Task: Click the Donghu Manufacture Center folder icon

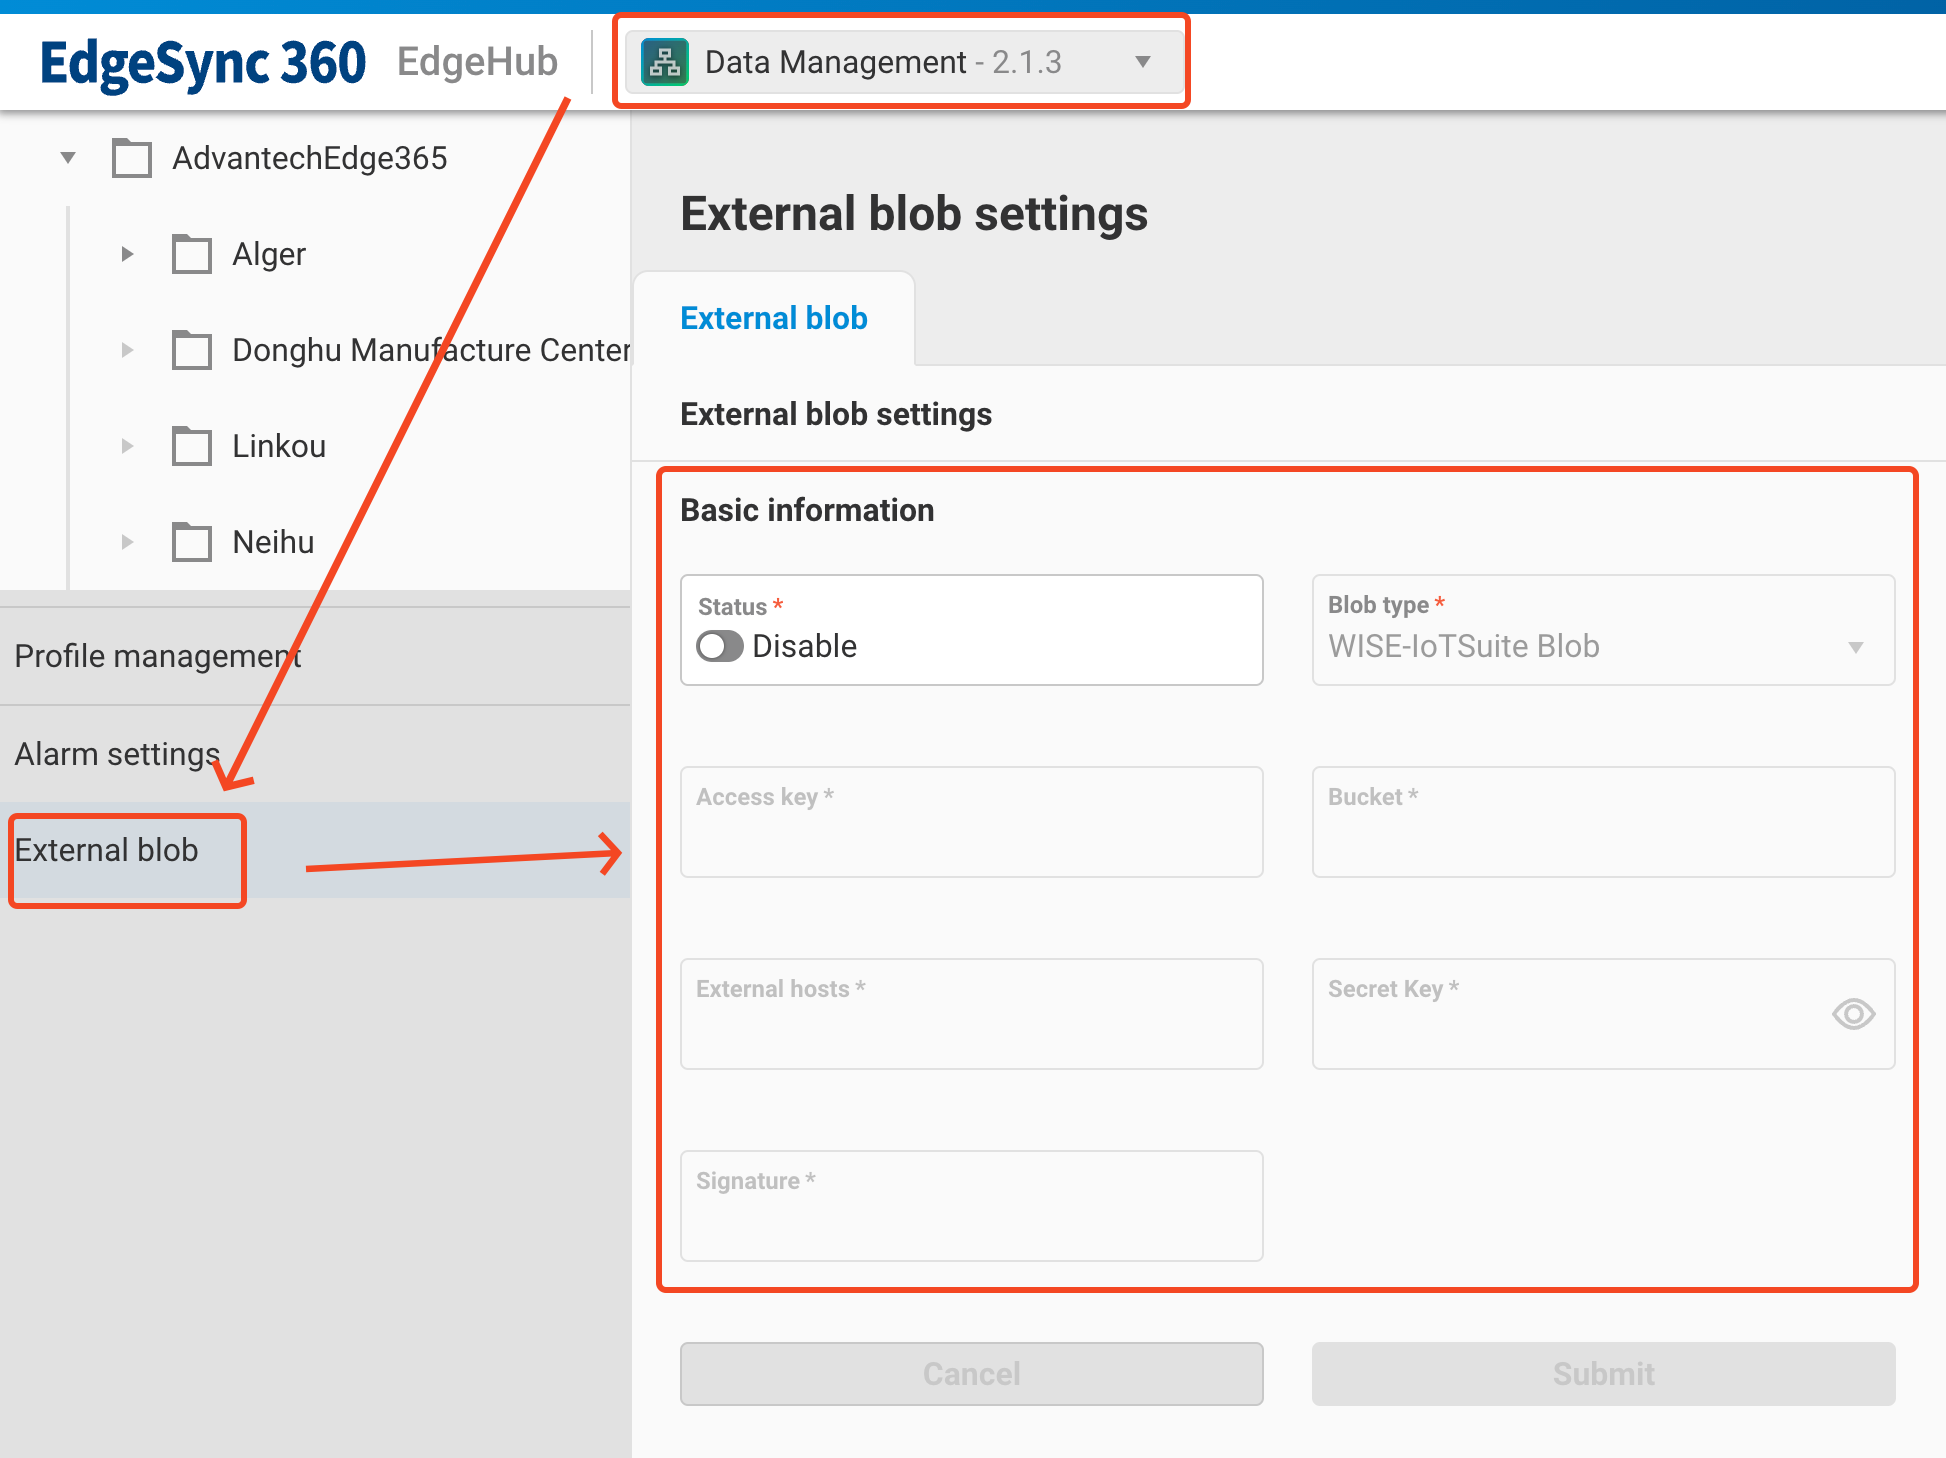Action: [191, 350]
